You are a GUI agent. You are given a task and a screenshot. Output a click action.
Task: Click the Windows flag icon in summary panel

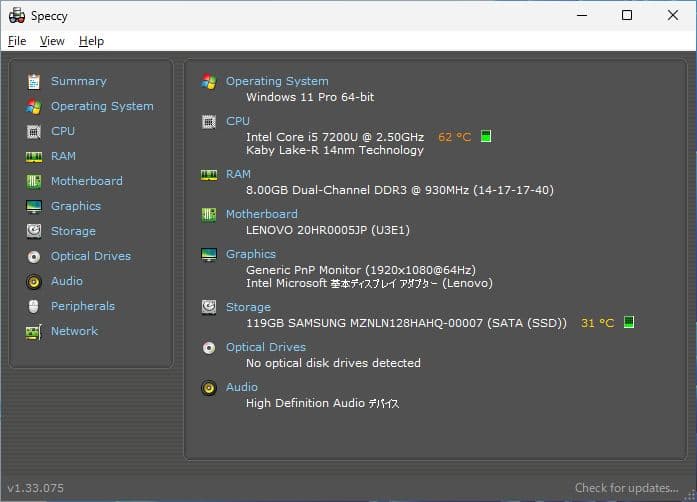pos(209,81)
